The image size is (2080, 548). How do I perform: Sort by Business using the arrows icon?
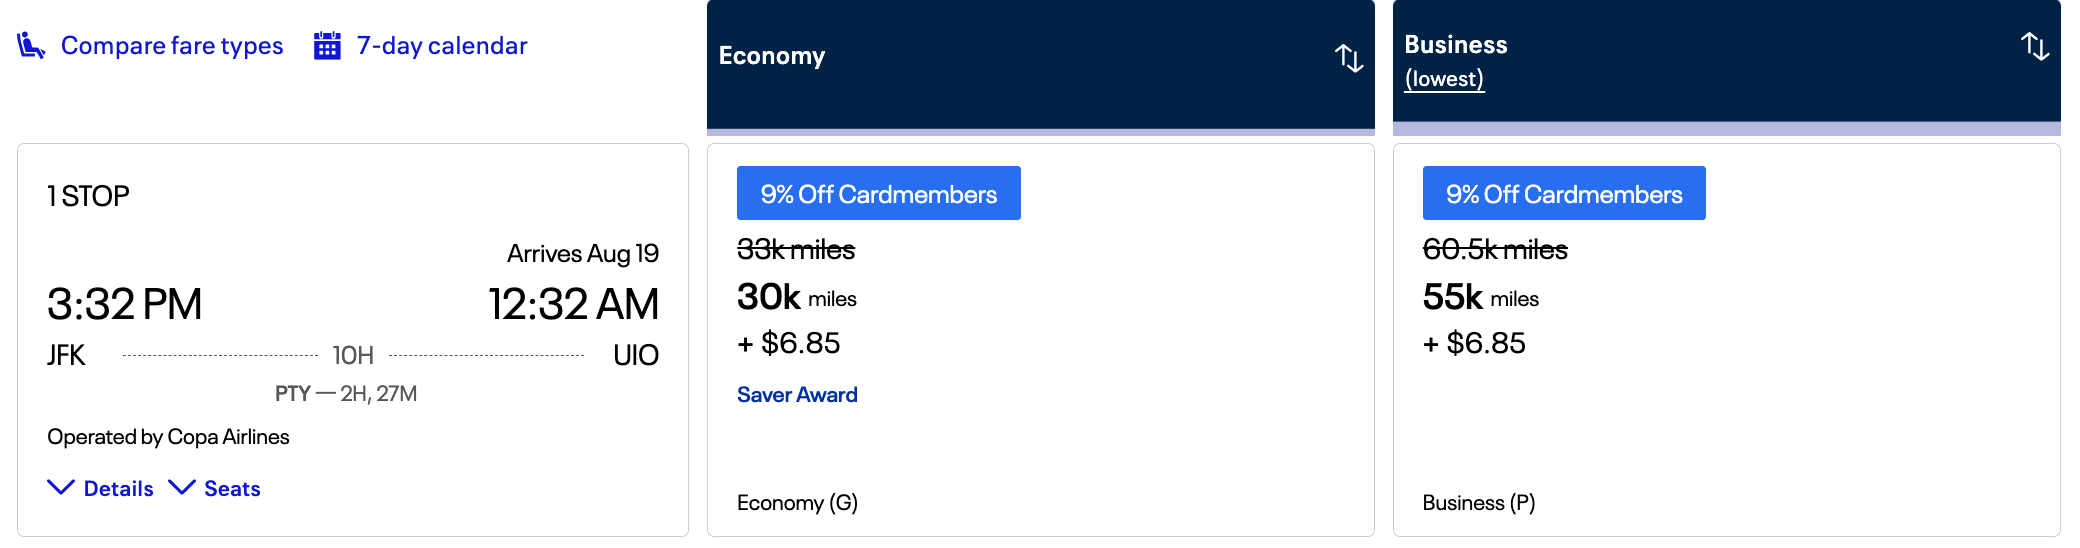(x=2034, y=46)
